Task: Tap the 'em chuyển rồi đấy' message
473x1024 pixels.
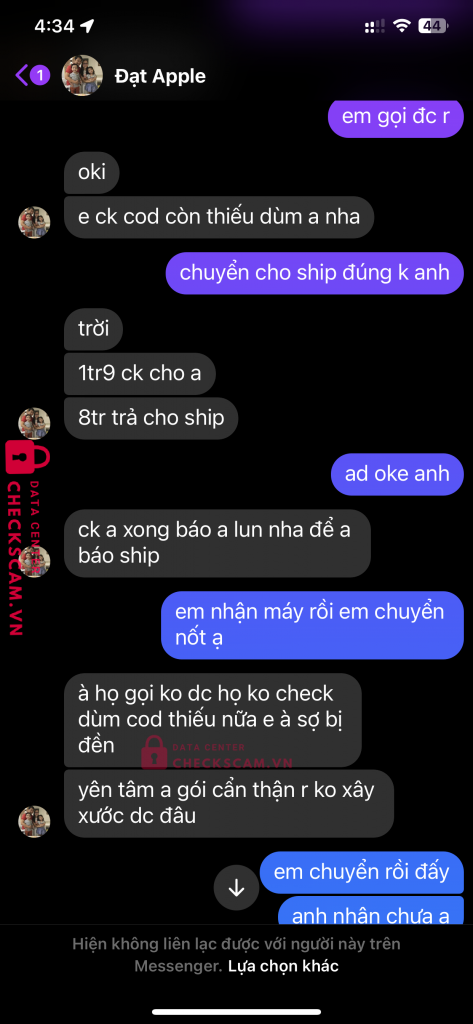Action: click(362, 872)
